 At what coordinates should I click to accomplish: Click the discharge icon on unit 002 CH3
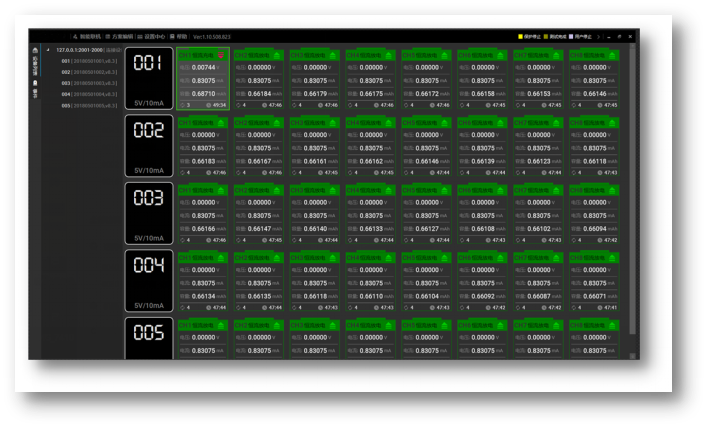click(333, 123)
